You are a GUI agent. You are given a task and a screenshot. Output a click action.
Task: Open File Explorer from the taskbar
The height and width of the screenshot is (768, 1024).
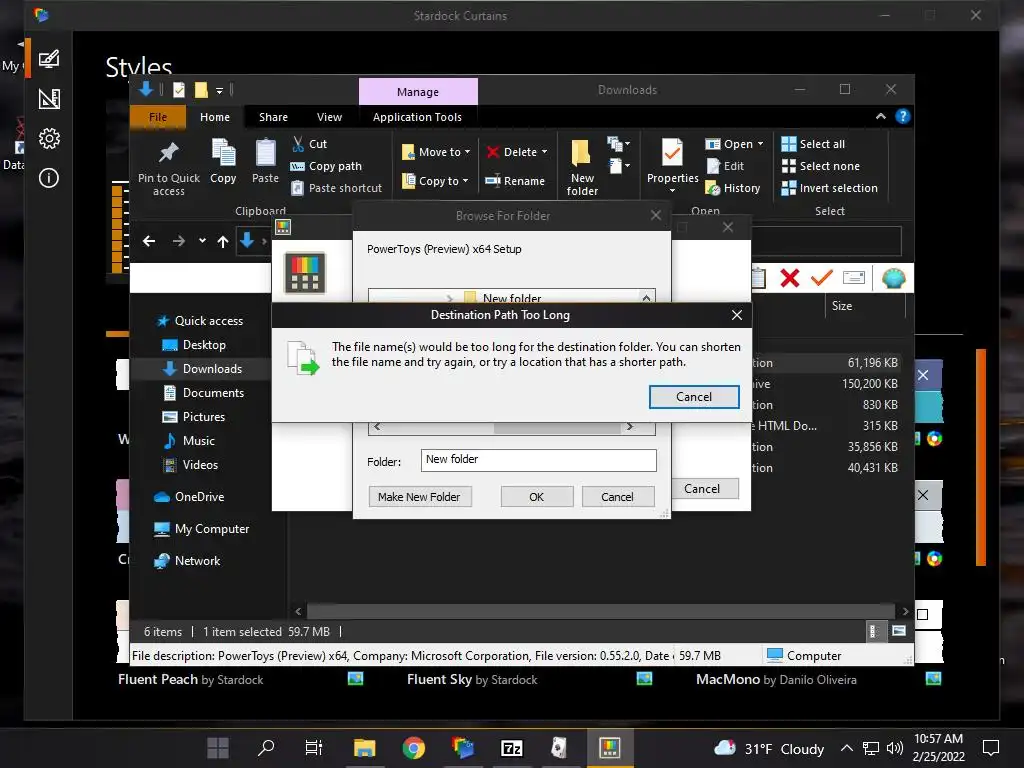(x=364, y=748)
